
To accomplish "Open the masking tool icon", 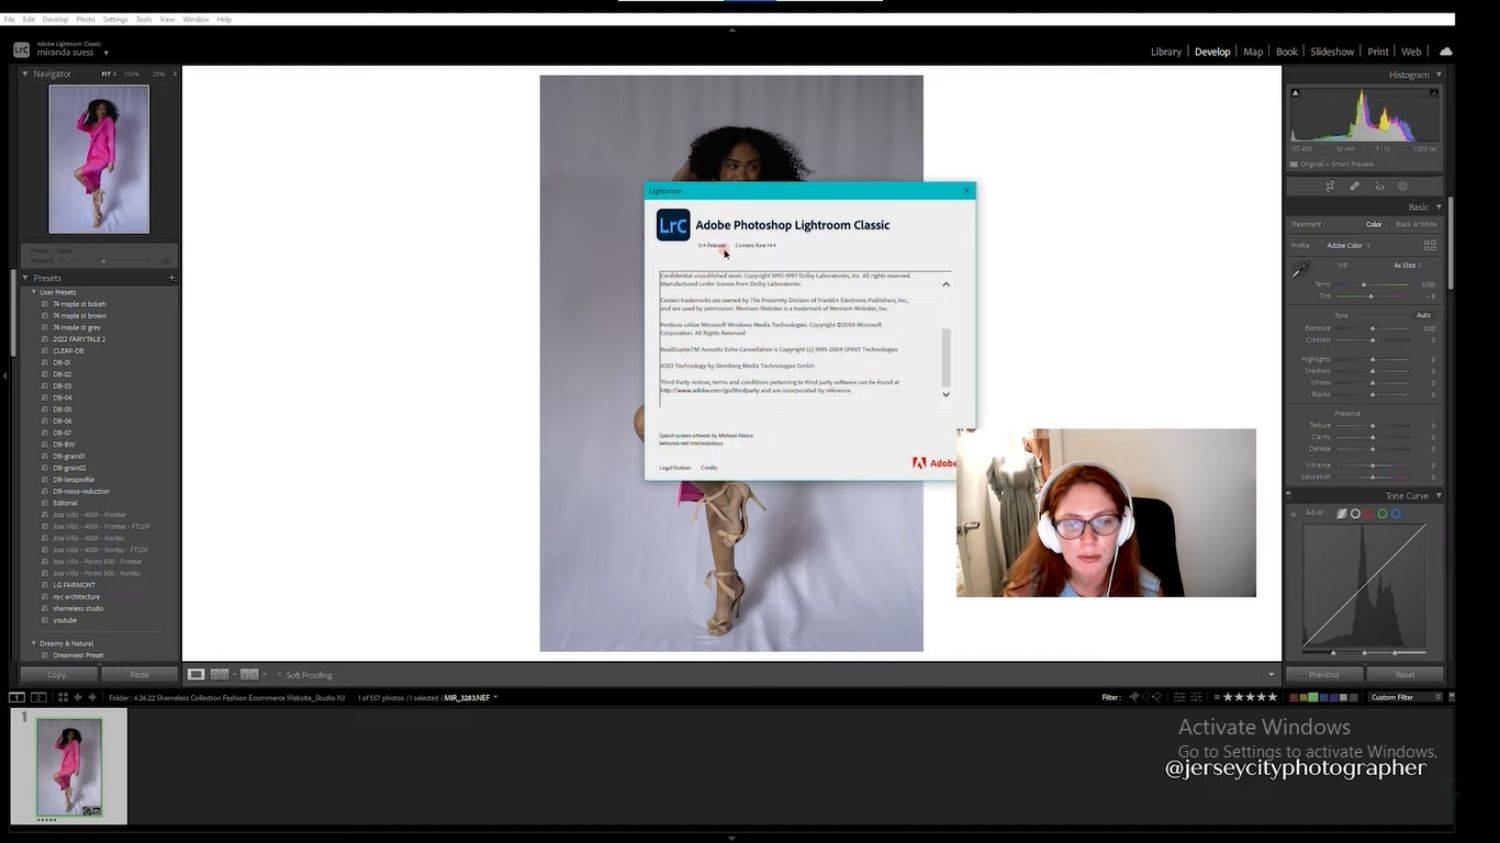I will [x=1403, y=187].
